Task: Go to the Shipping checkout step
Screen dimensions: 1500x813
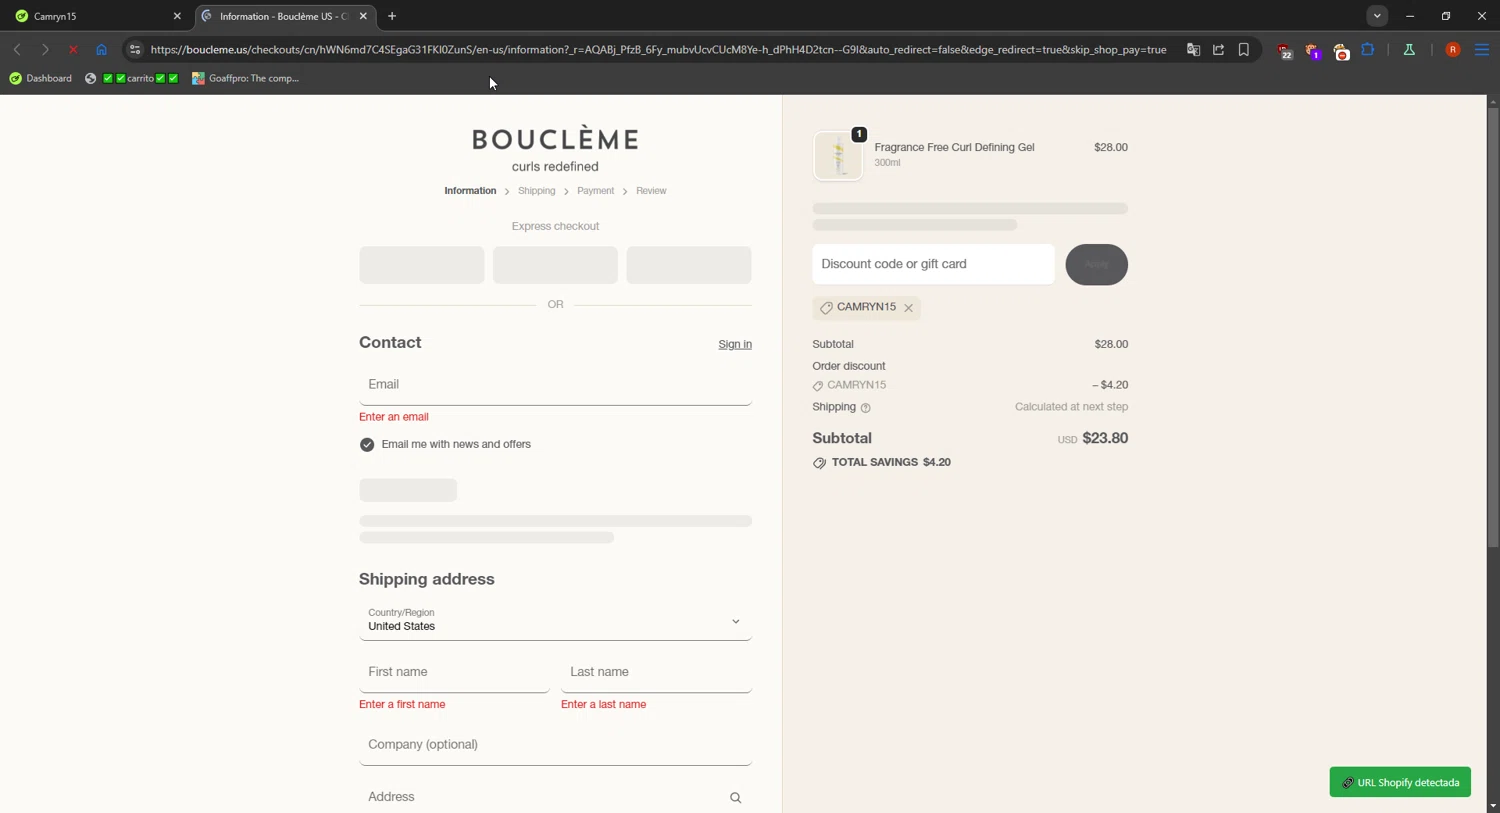Action: tap(537, 191)
